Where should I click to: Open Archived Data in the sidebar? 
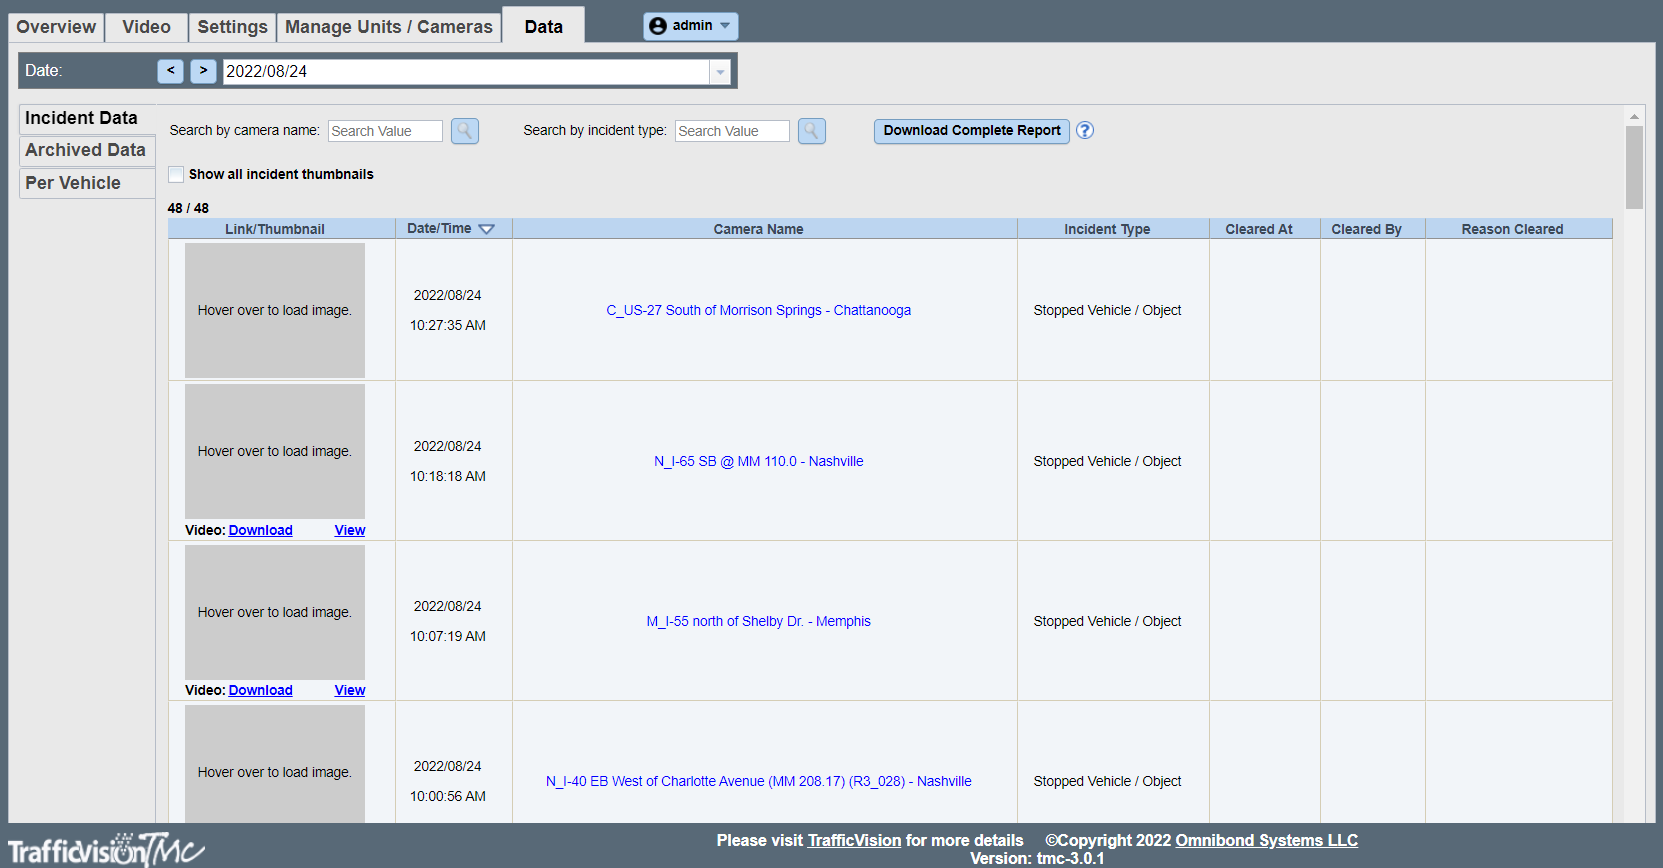[87, 150]
